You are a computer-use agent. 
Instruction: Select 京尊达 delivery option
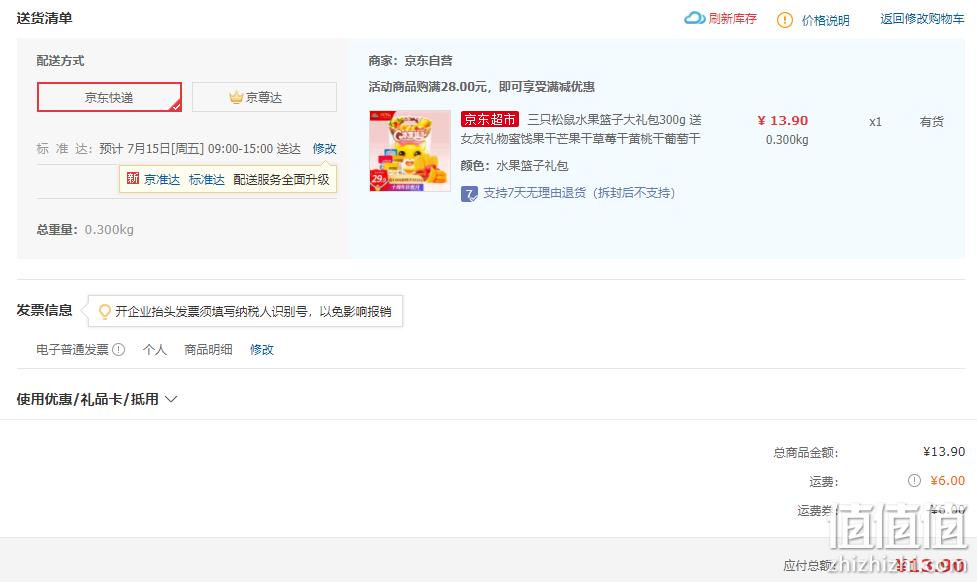(x=264, y=97)
